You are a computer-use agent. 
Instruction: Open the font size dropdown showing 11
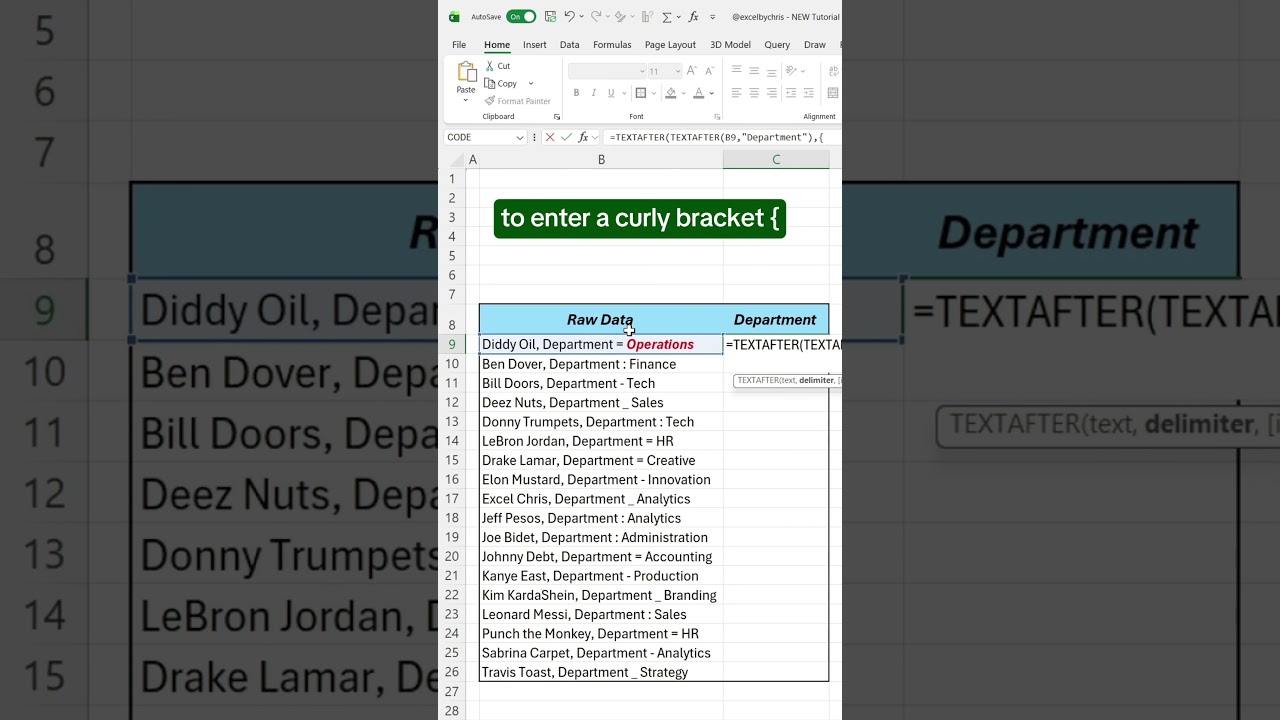[x=677, y=71]
